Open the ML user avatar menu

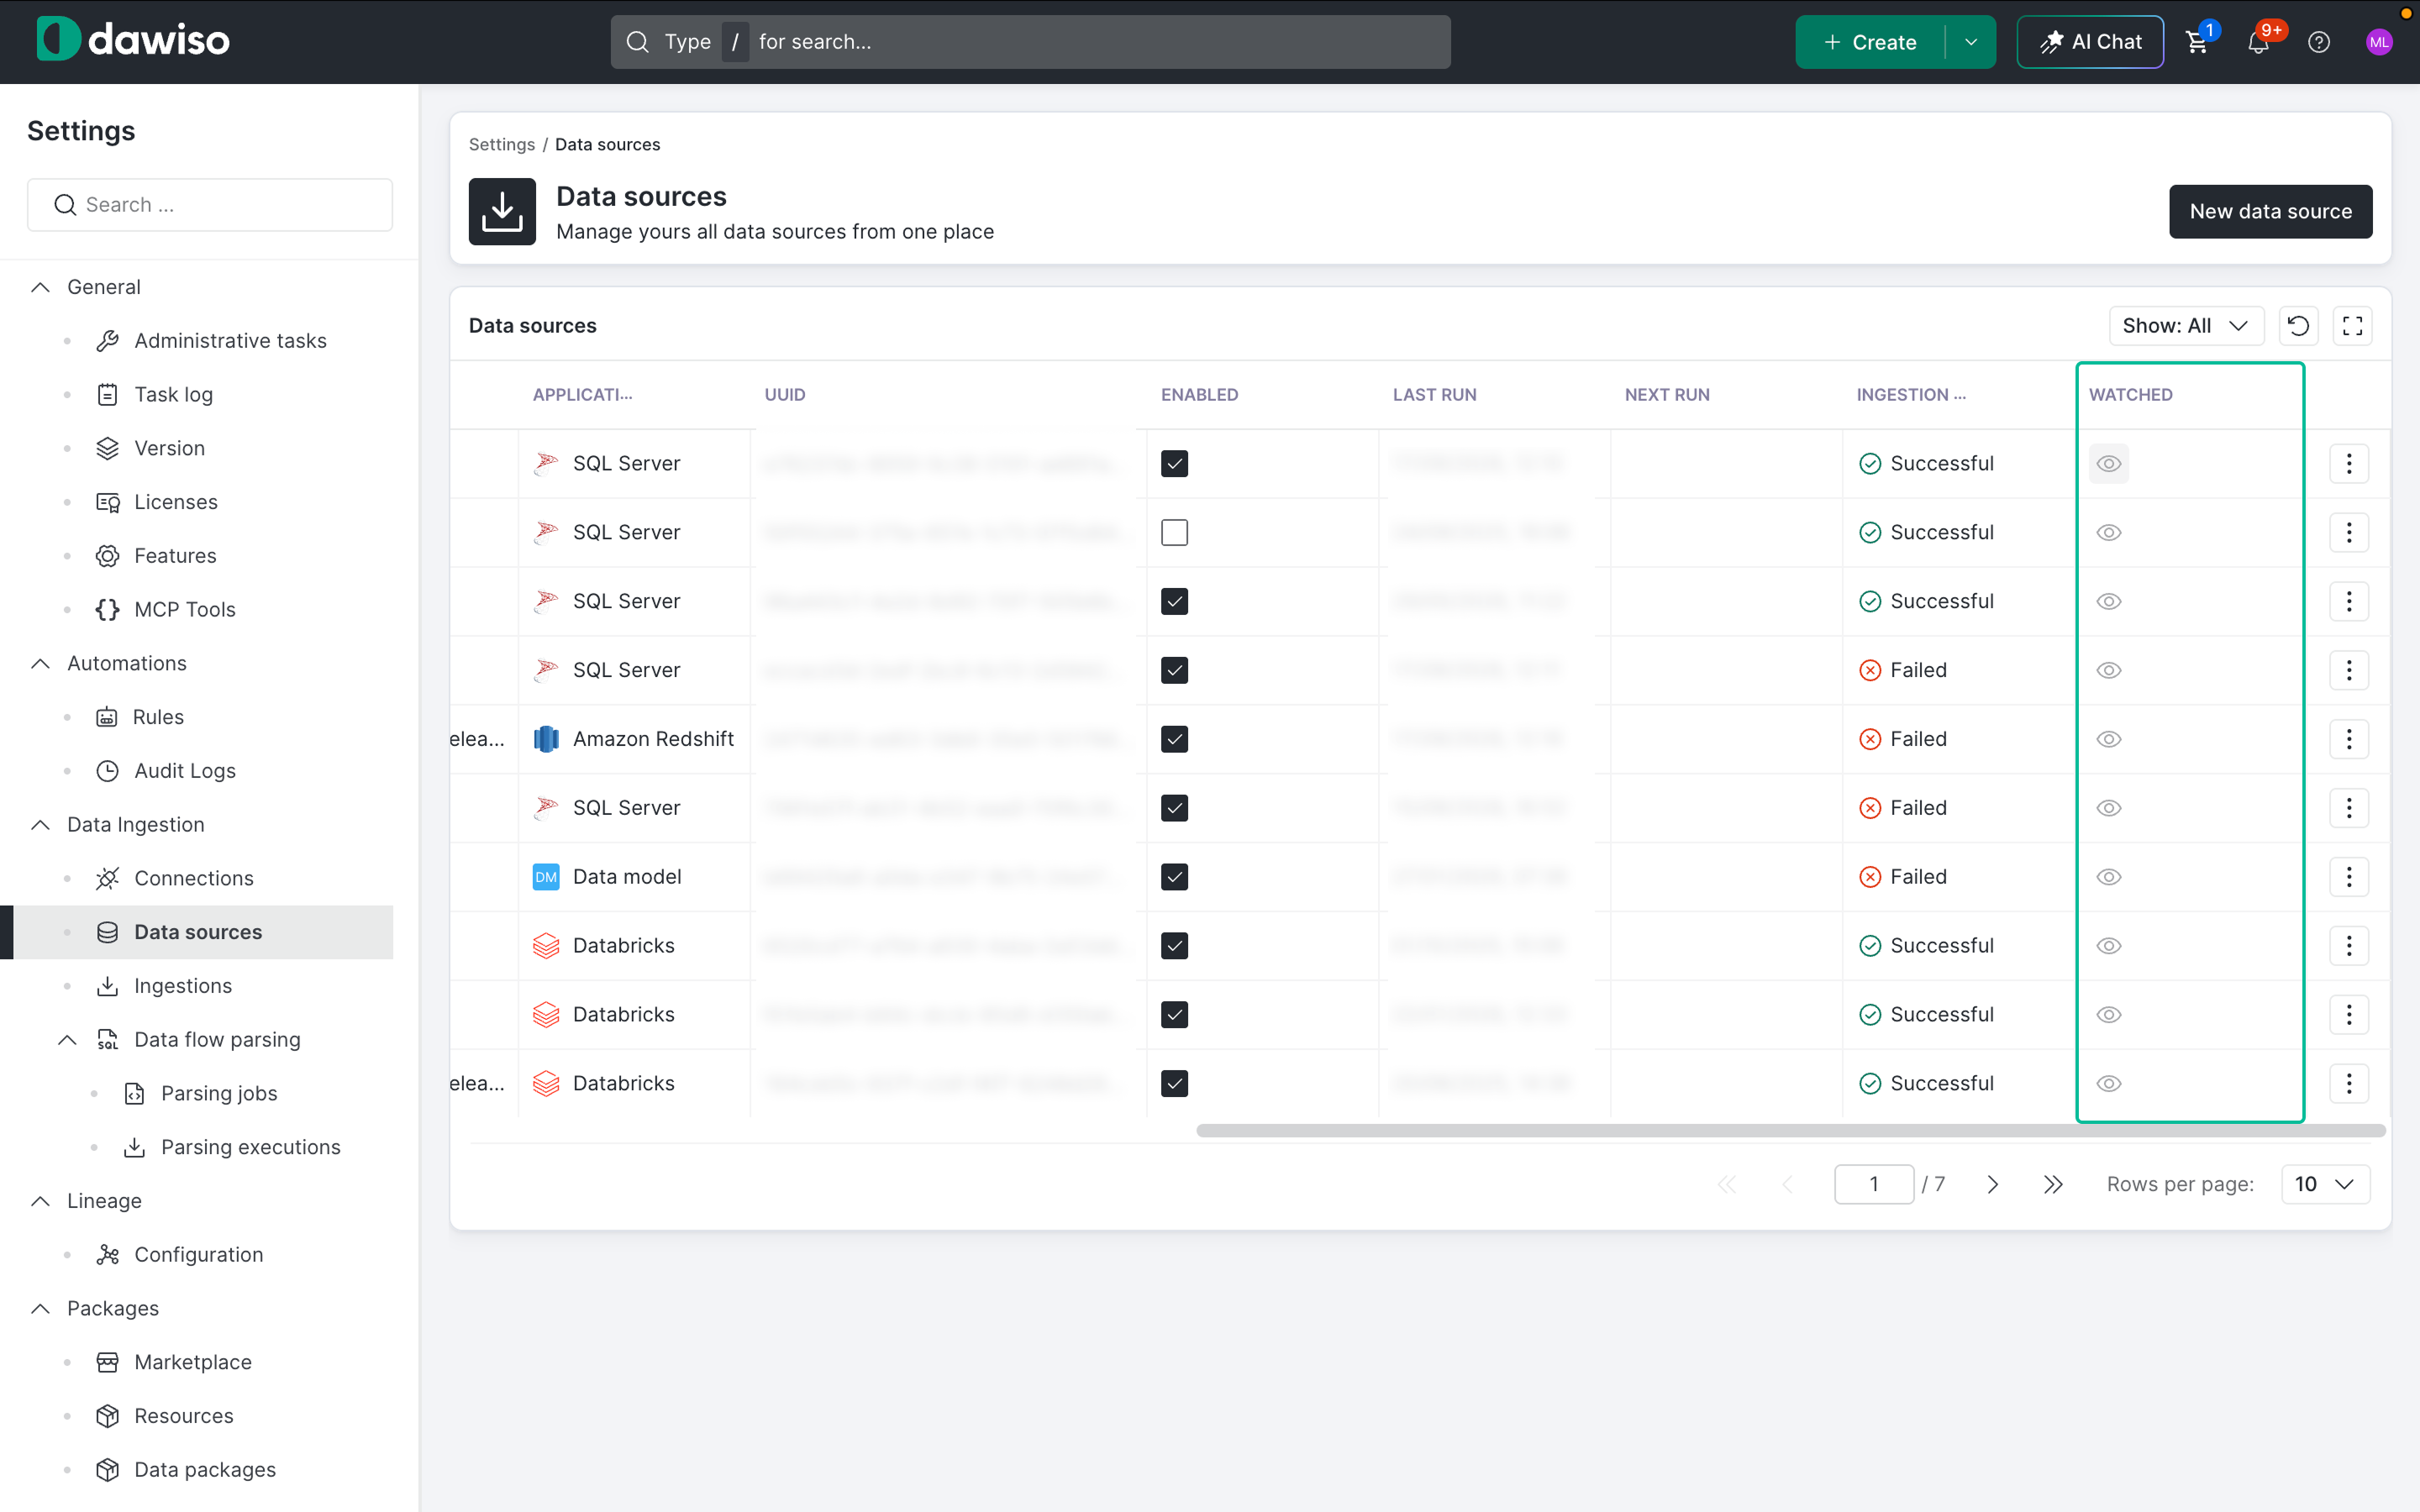(x=2379, y=42)
